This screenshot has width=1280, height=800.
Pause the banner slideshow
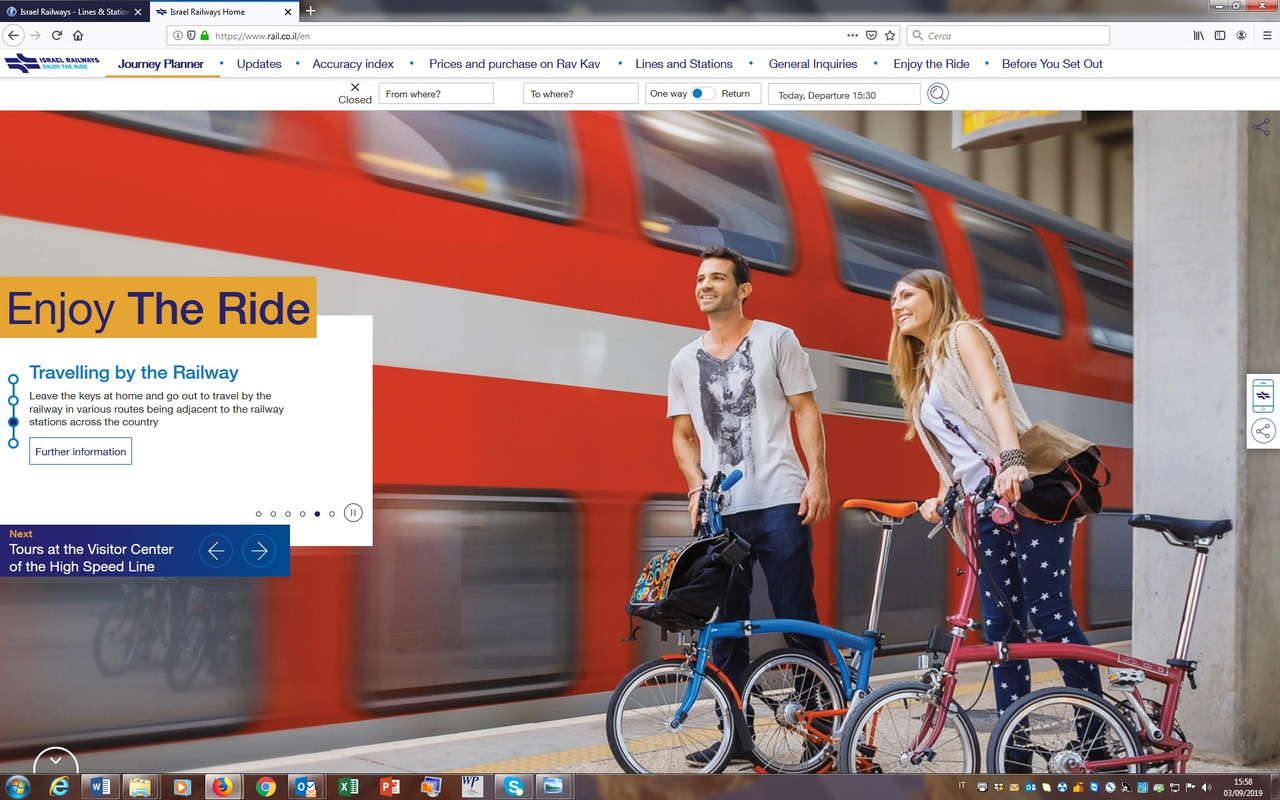(353, 513)
